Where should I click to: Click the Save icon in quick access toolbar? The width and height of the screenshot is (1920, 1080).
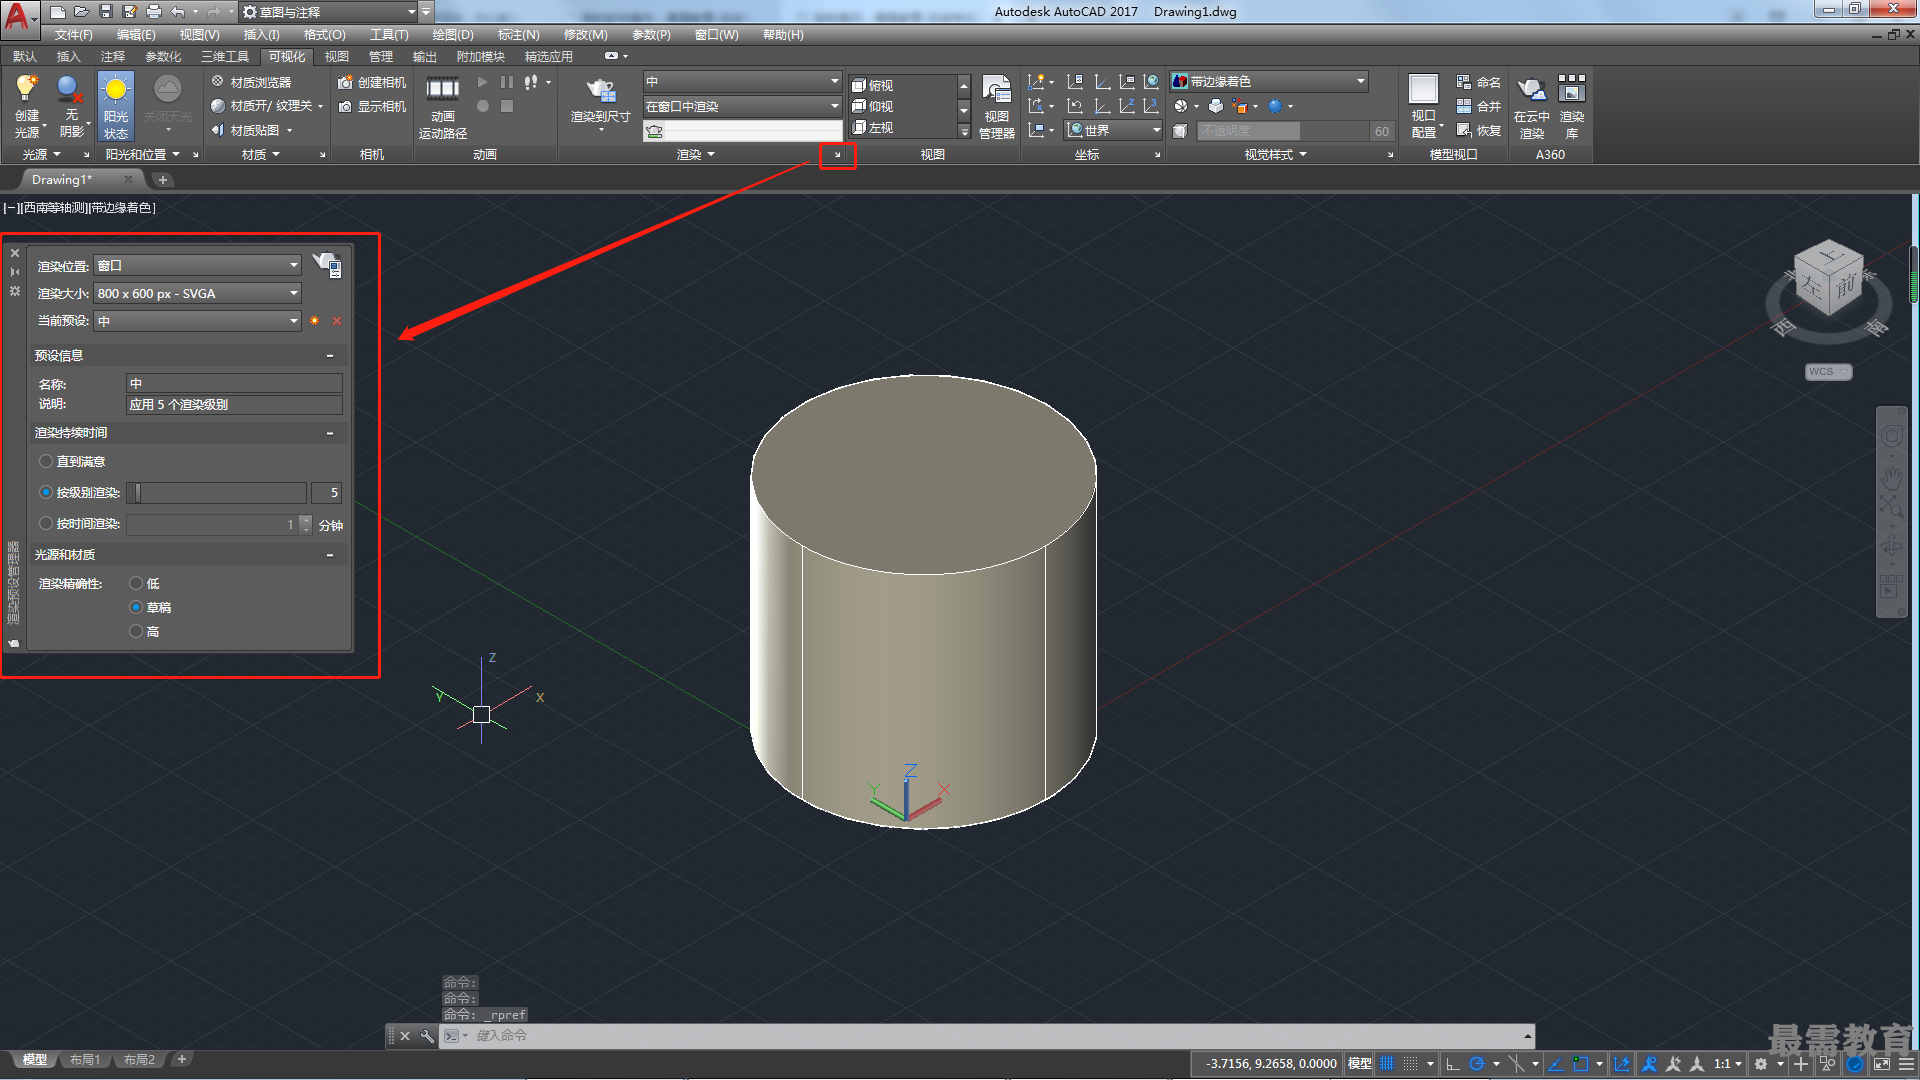click(106, 12)
